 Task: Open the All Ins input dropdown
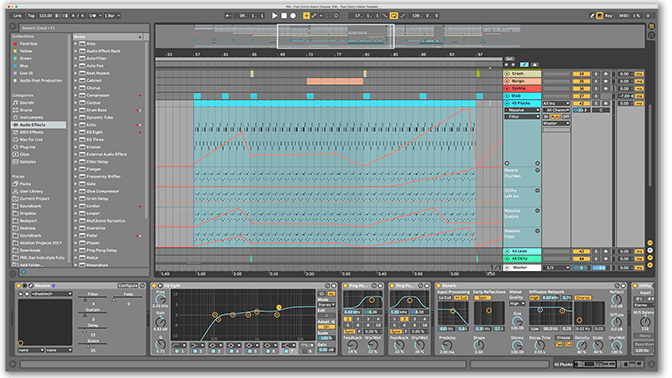pyautogui.click(x=556, y=103)
